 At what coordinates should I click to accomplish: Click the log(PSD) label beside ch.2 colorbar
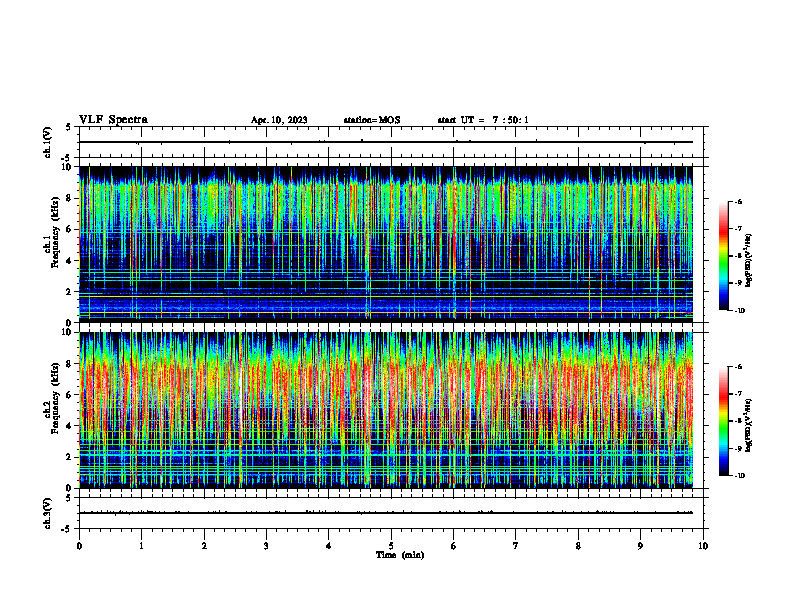click(x=749, y=426)
